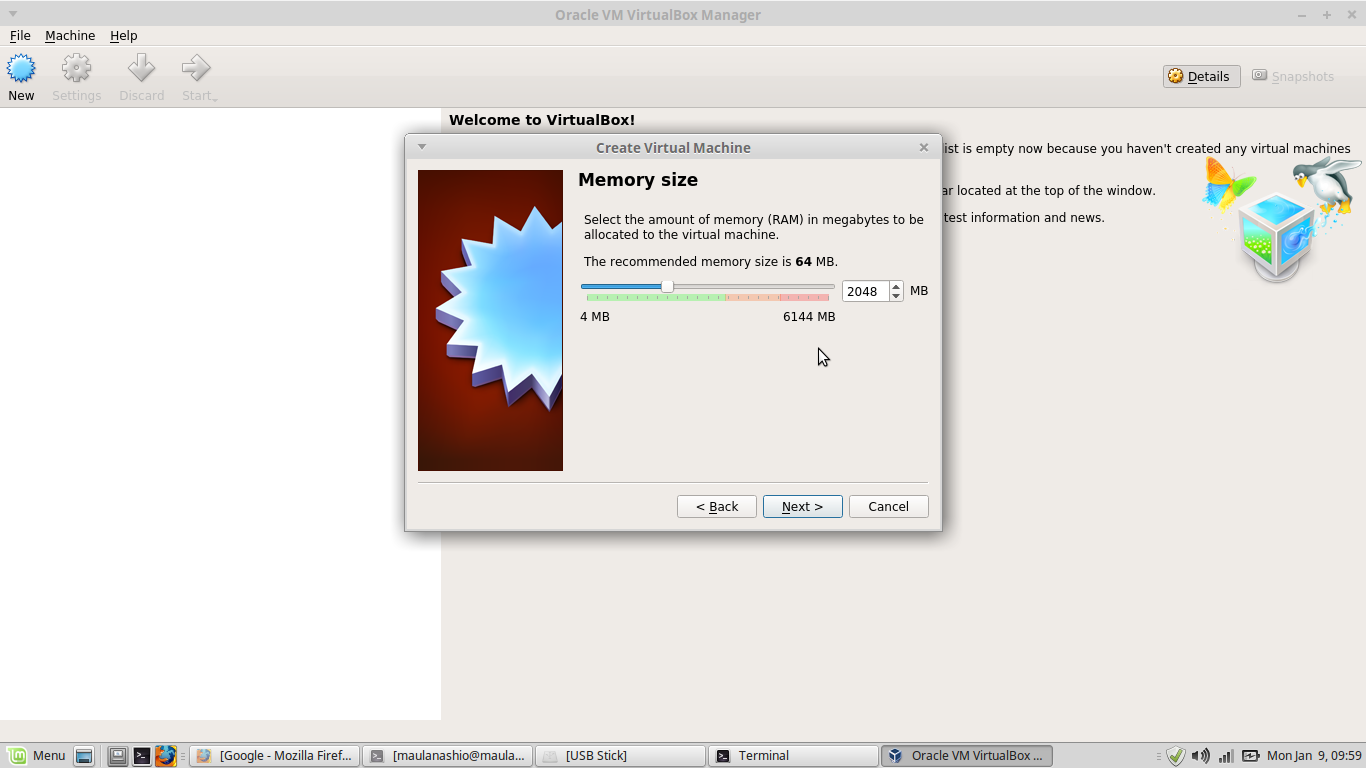Viewport: 1366px width, 768px height.
Task: Open the dialog title bar window menu arrow
Action: [422, 147]
